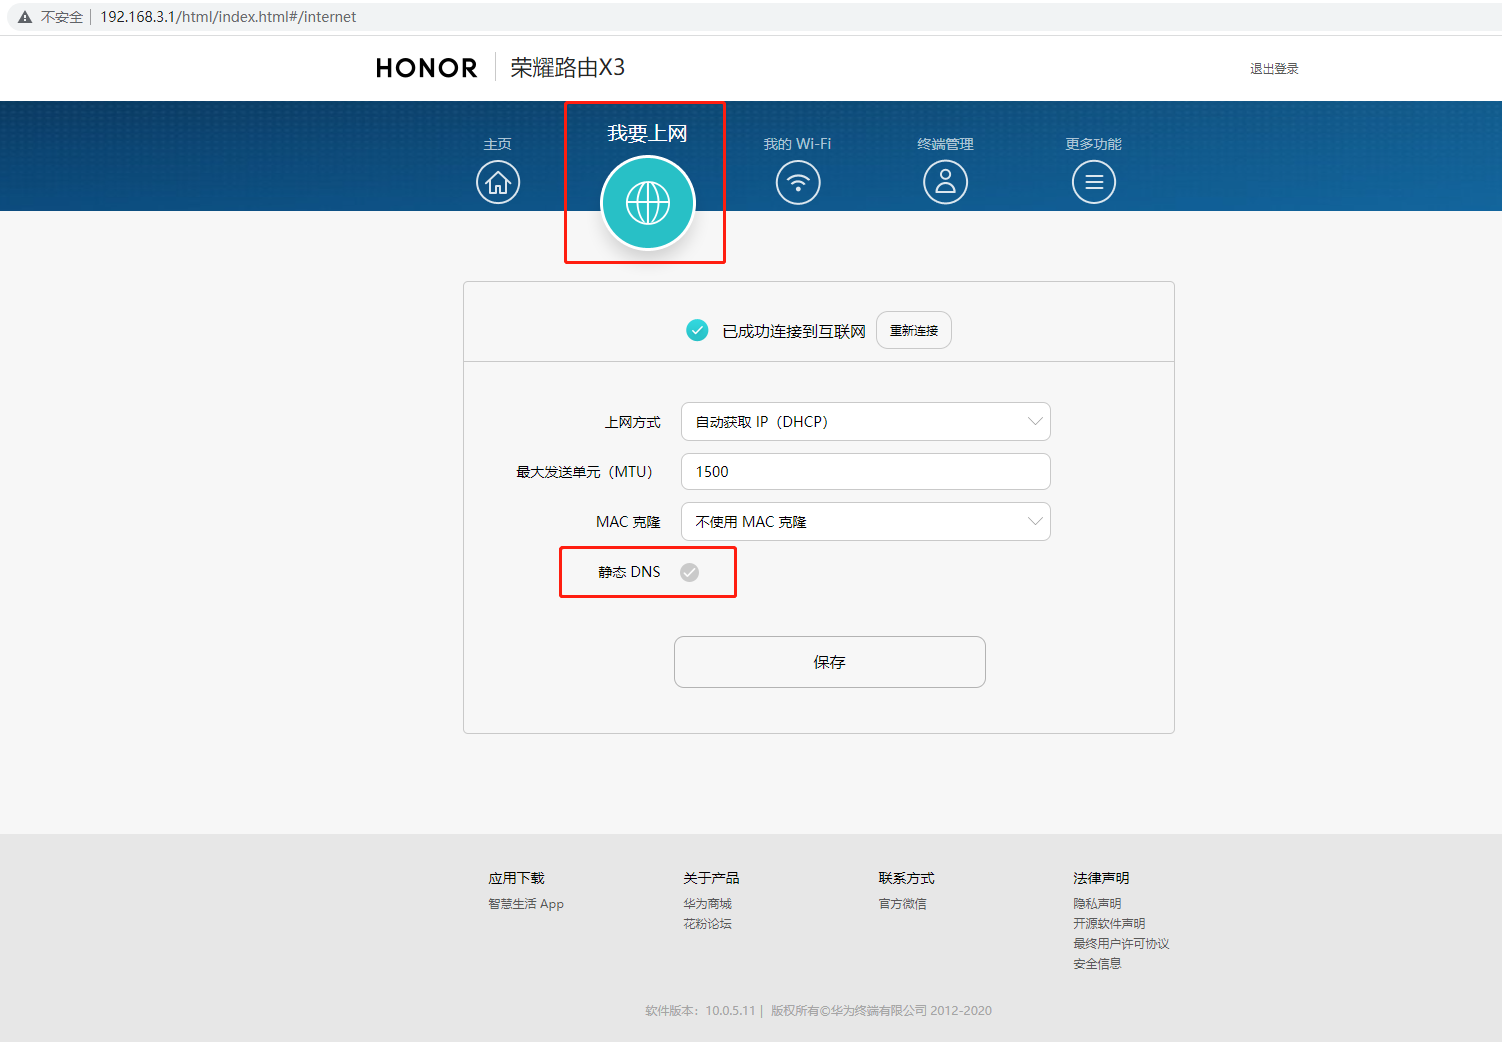Select the globe Internet icon
1502x1042 pixels.
coord(648,203)
